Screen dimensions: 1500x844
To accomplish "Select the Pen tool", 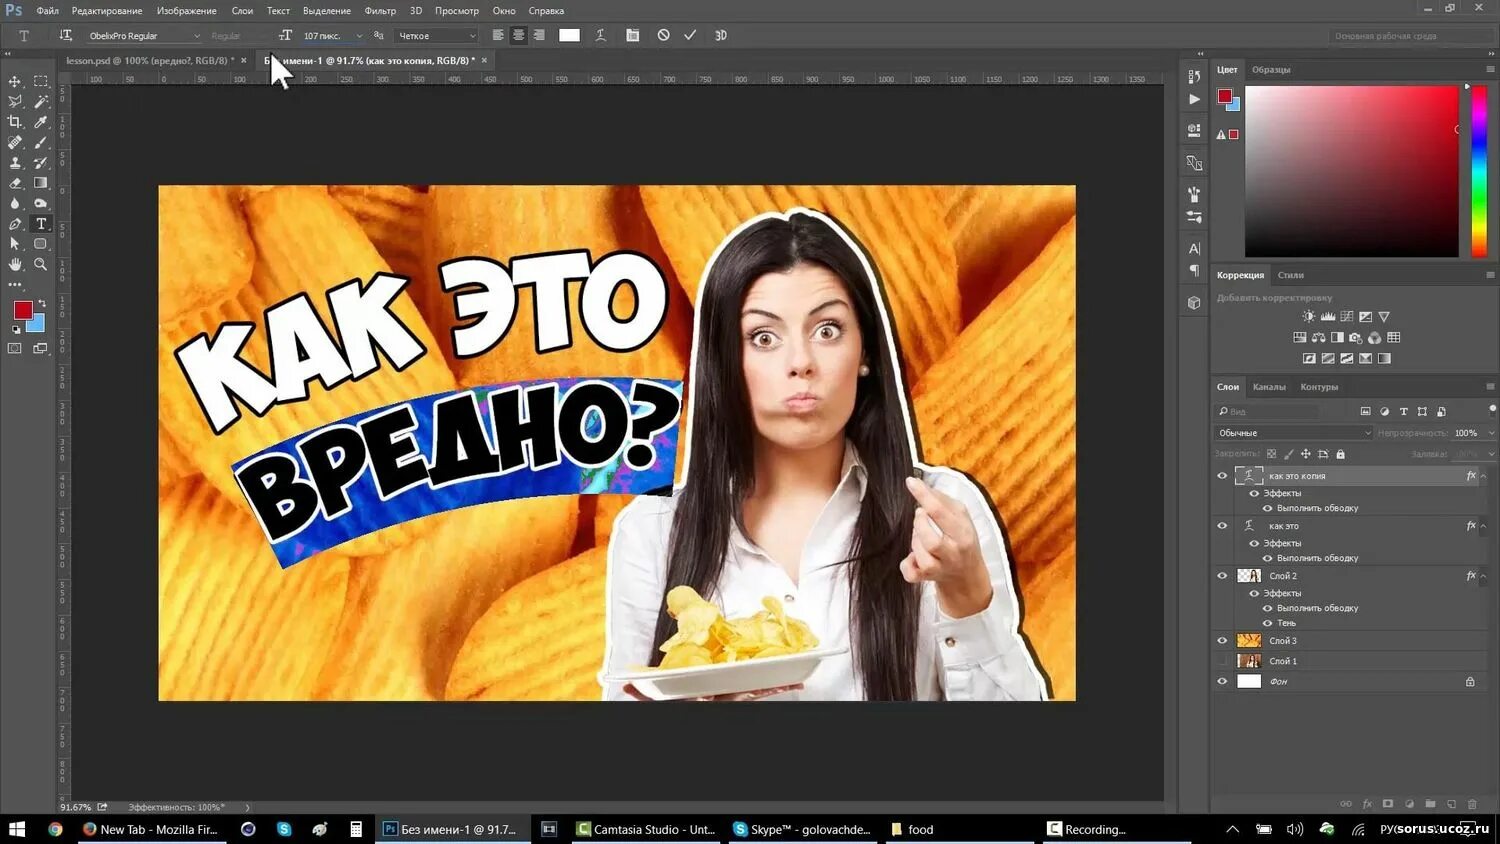I will (x=14, y=224).
